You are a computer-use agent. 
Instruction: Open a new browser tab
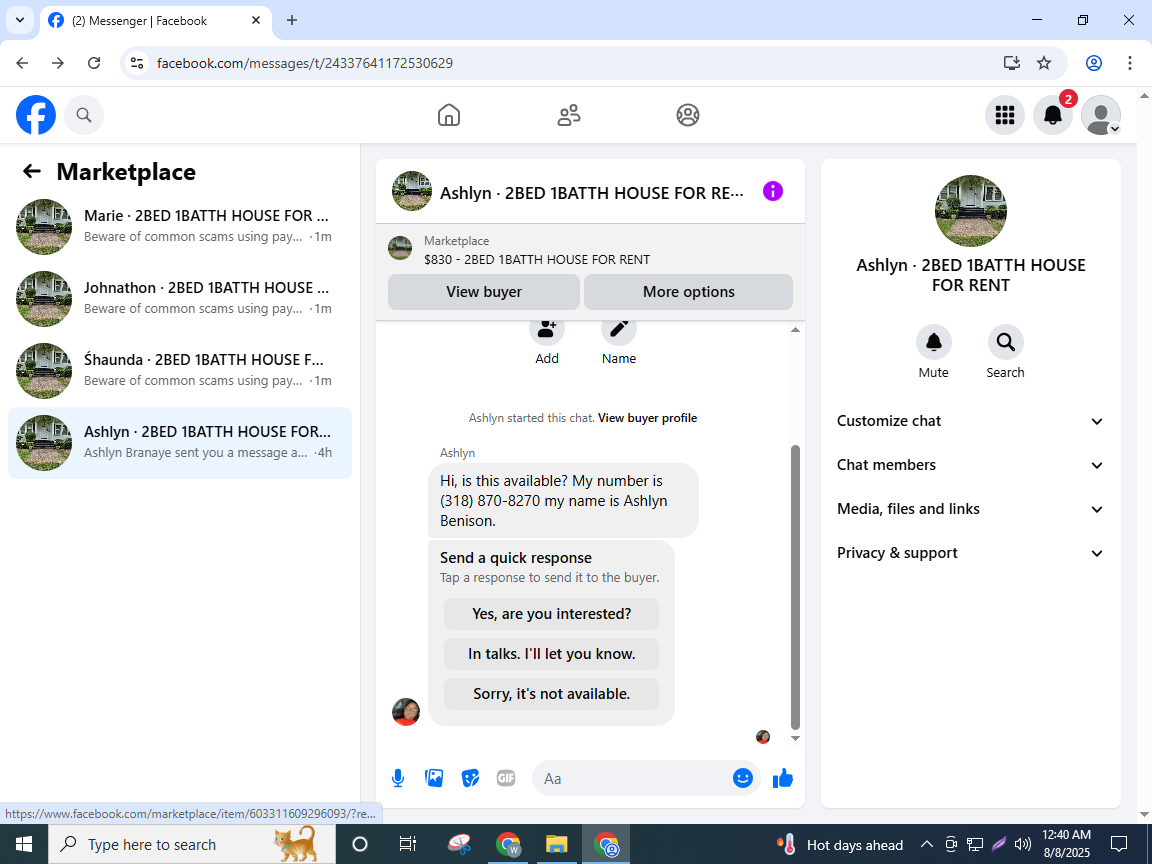(x=292, y=21)
